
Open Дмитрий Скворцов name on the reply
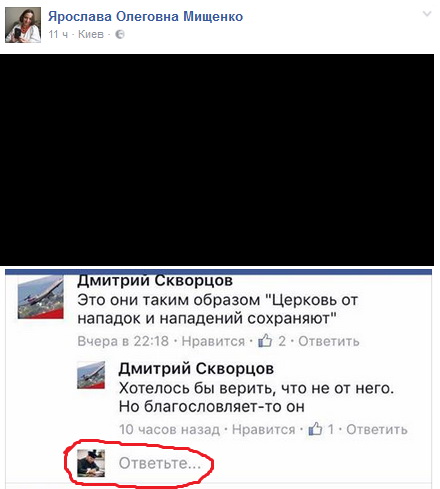click(196, 369)
